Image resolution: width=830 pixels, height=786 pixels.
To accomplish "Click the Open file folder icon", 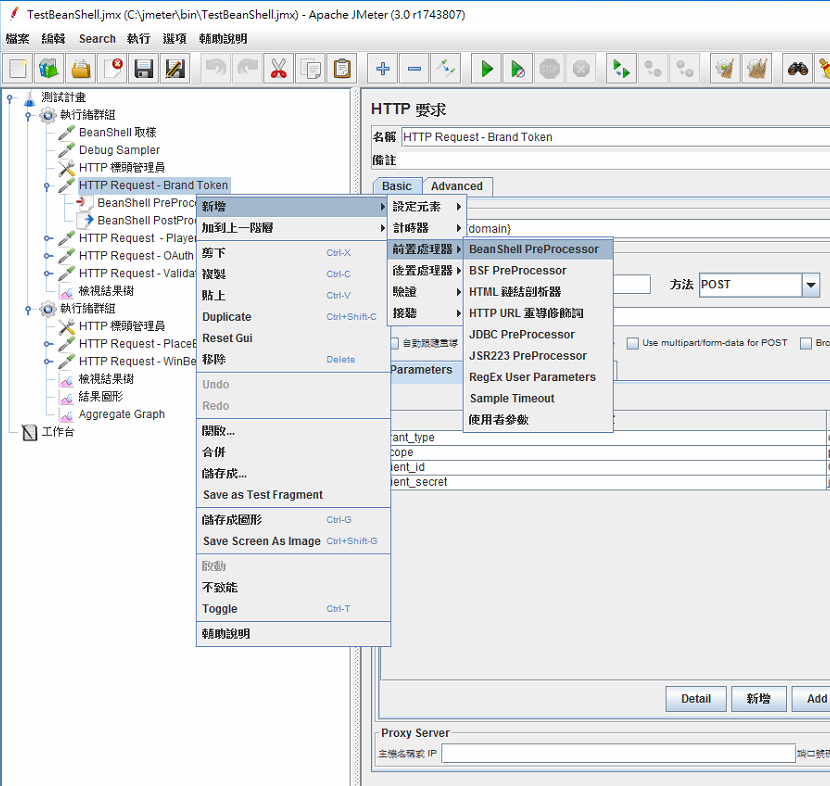I will click(x=81, y=69).
